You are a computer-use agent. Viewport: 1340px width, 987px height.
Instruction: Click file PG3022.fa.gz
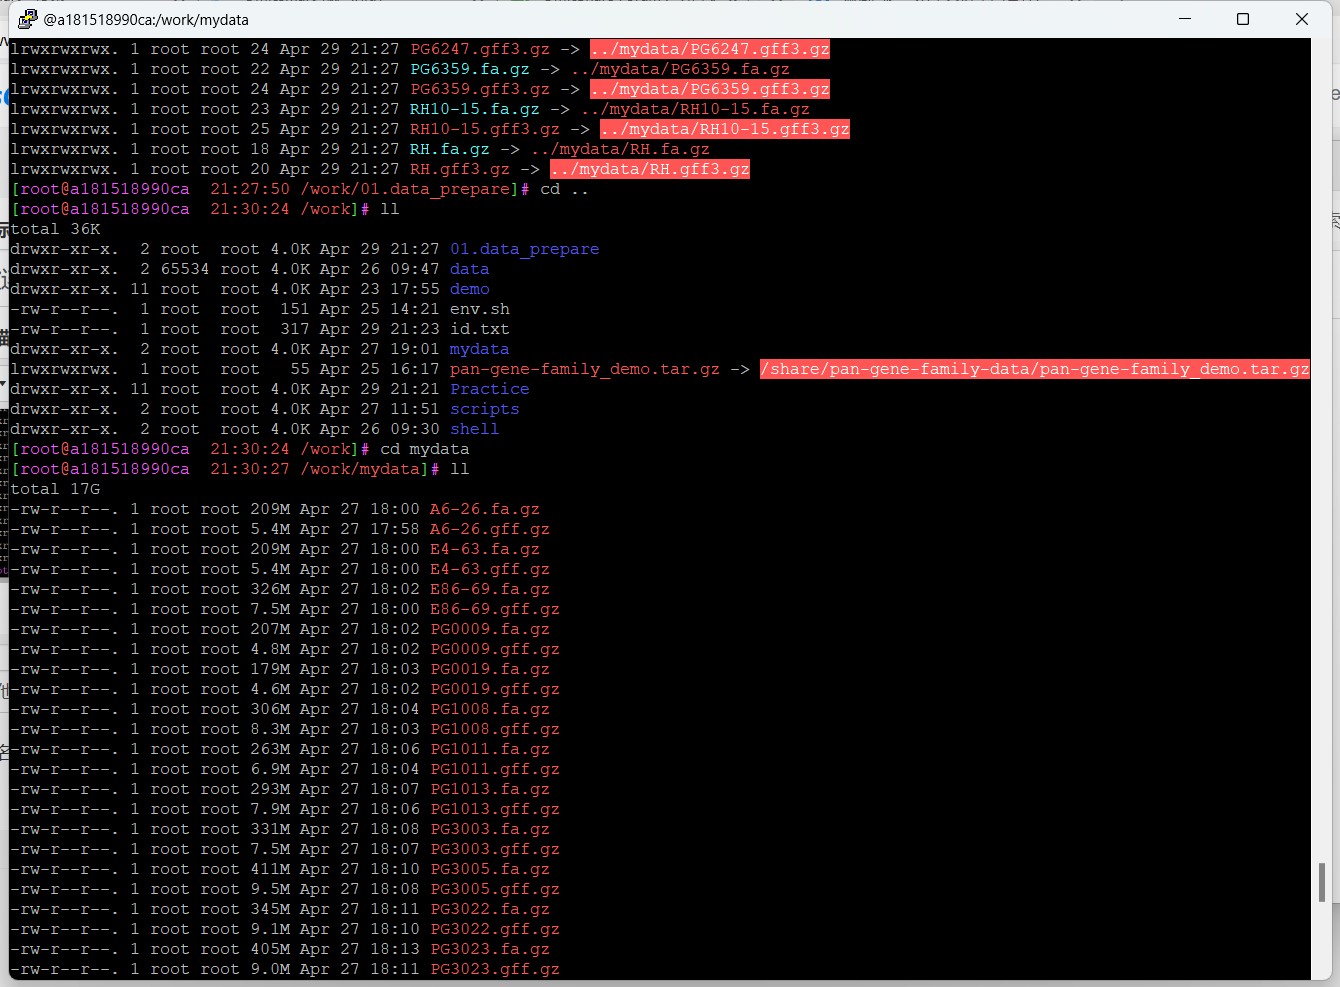[x=489, y=909]
